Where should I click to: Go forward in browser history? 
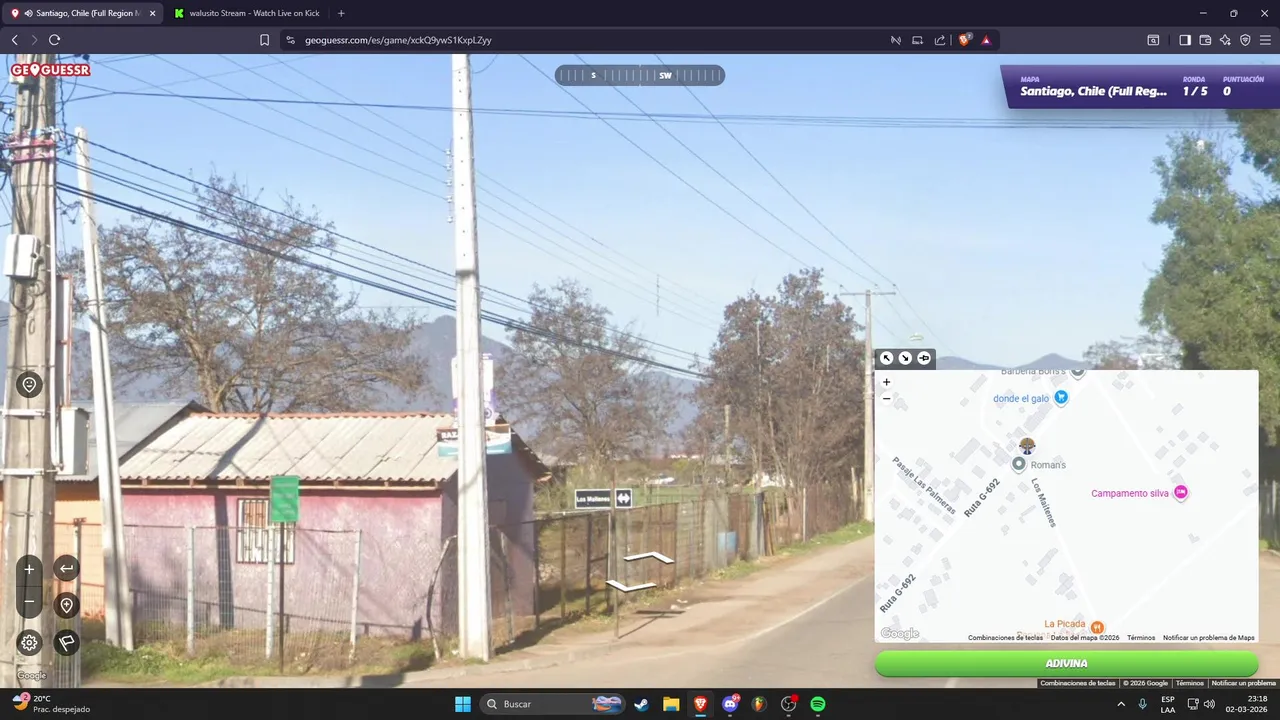point(34,40)
